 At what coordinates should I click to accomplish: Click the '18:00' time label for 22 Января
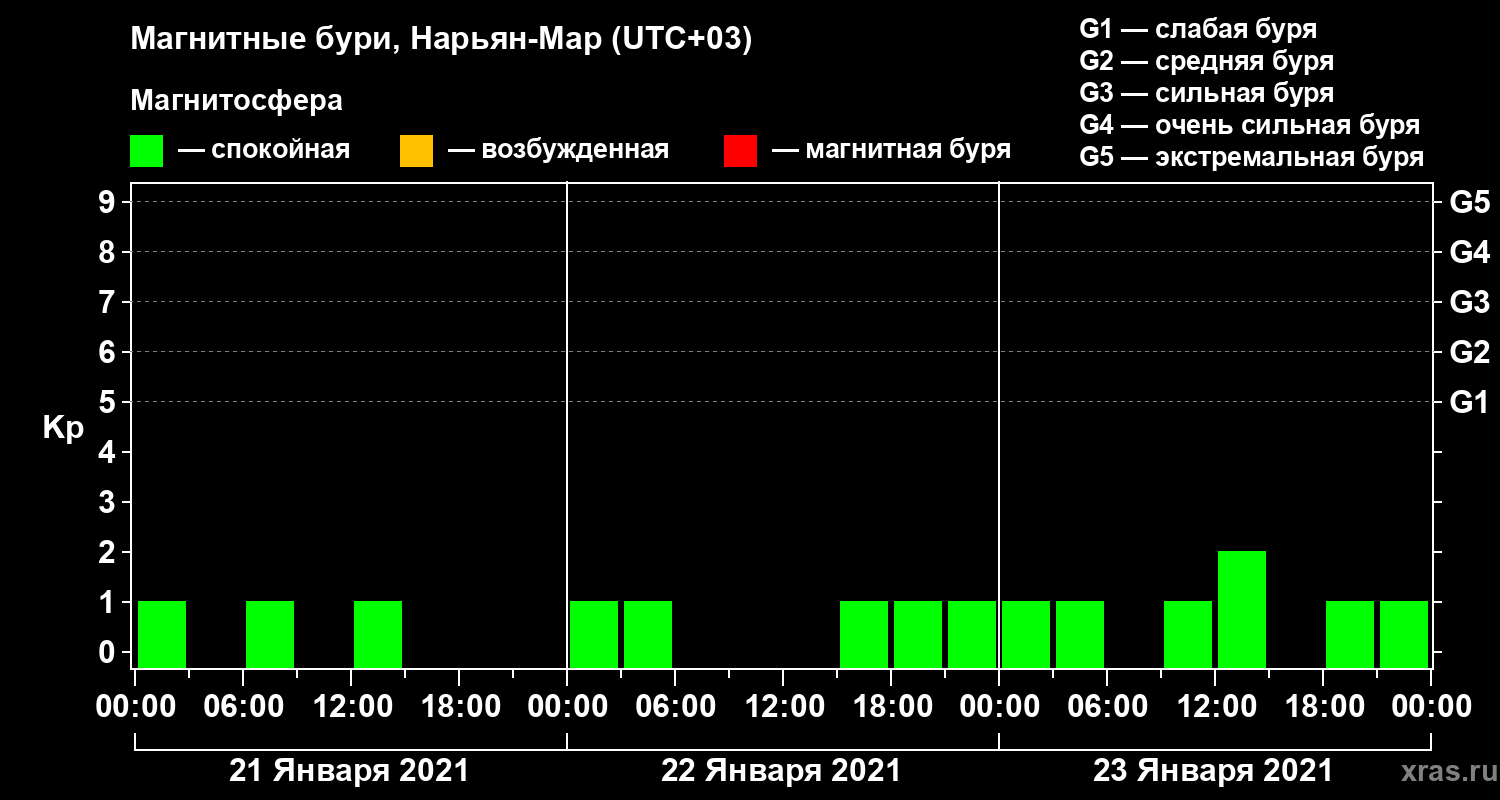[x=891, y=706]
